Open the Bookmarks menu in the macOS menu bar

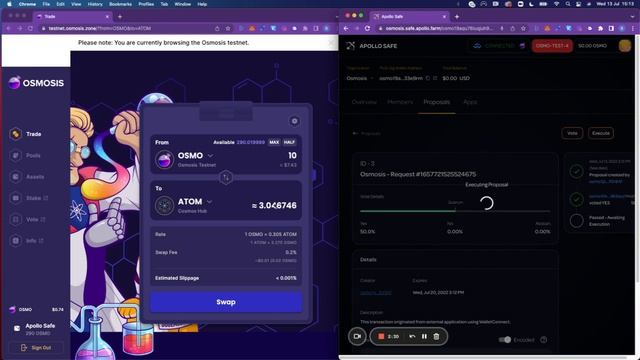pyautogui.click(x=120, y=4)
